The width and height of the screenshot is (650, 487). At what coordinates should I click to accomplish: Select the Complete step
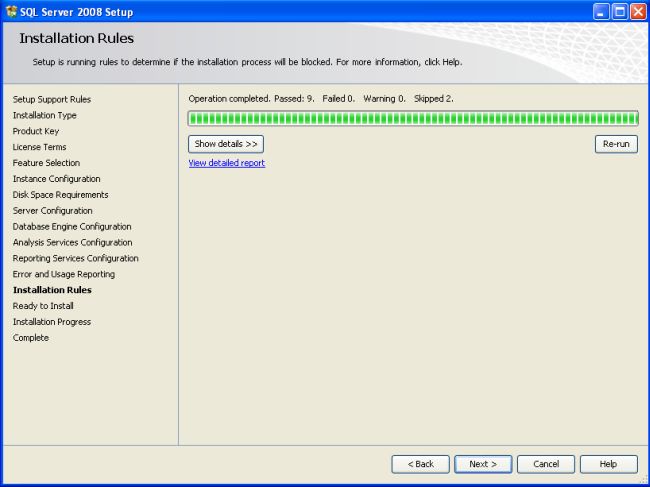pos(31,338)
